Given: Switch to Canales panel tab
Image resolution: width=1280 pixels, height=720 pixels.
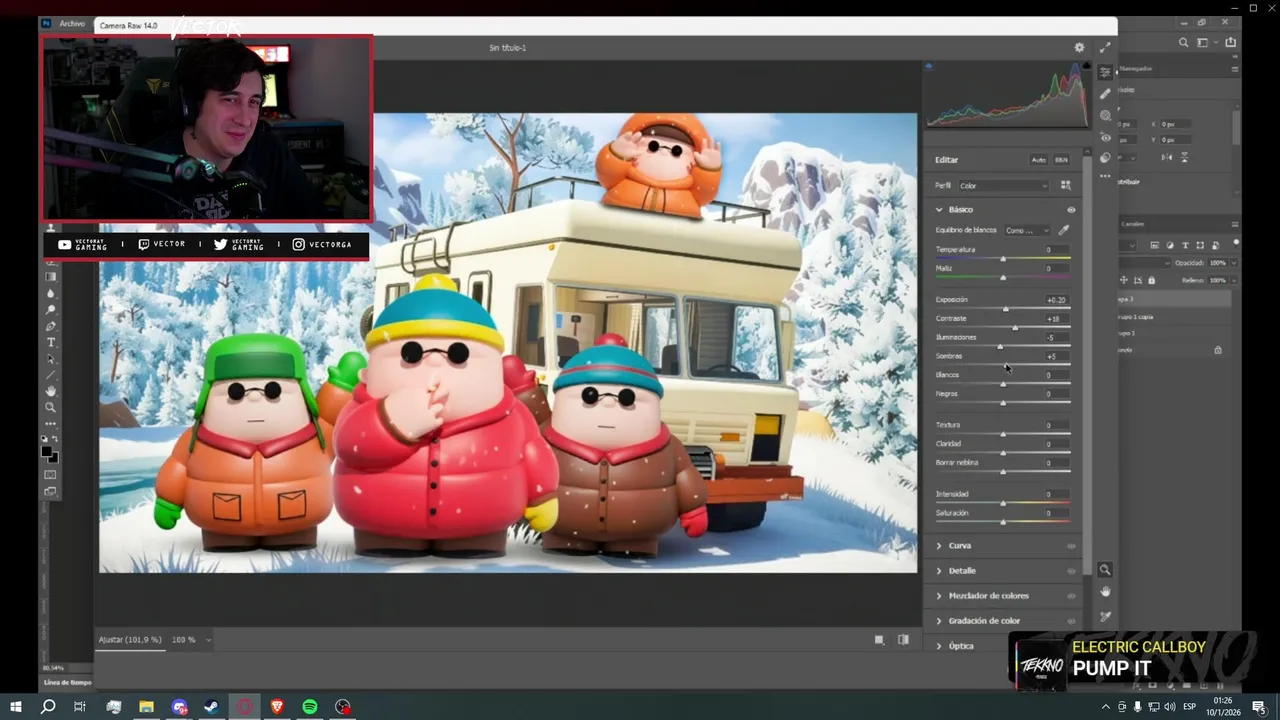Looking at the screenshot, I should tap(1132, 224).
